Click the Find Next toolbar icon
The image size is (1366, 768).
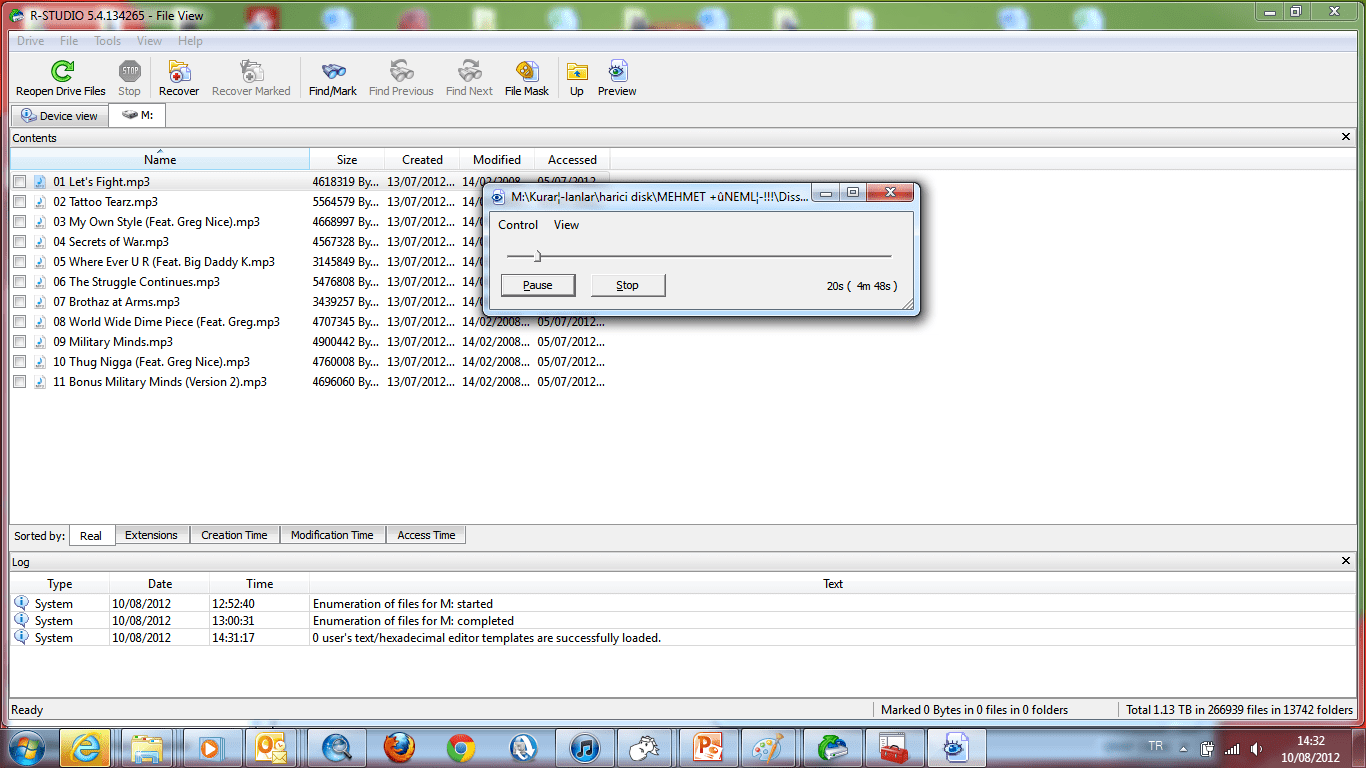point(468,75)
